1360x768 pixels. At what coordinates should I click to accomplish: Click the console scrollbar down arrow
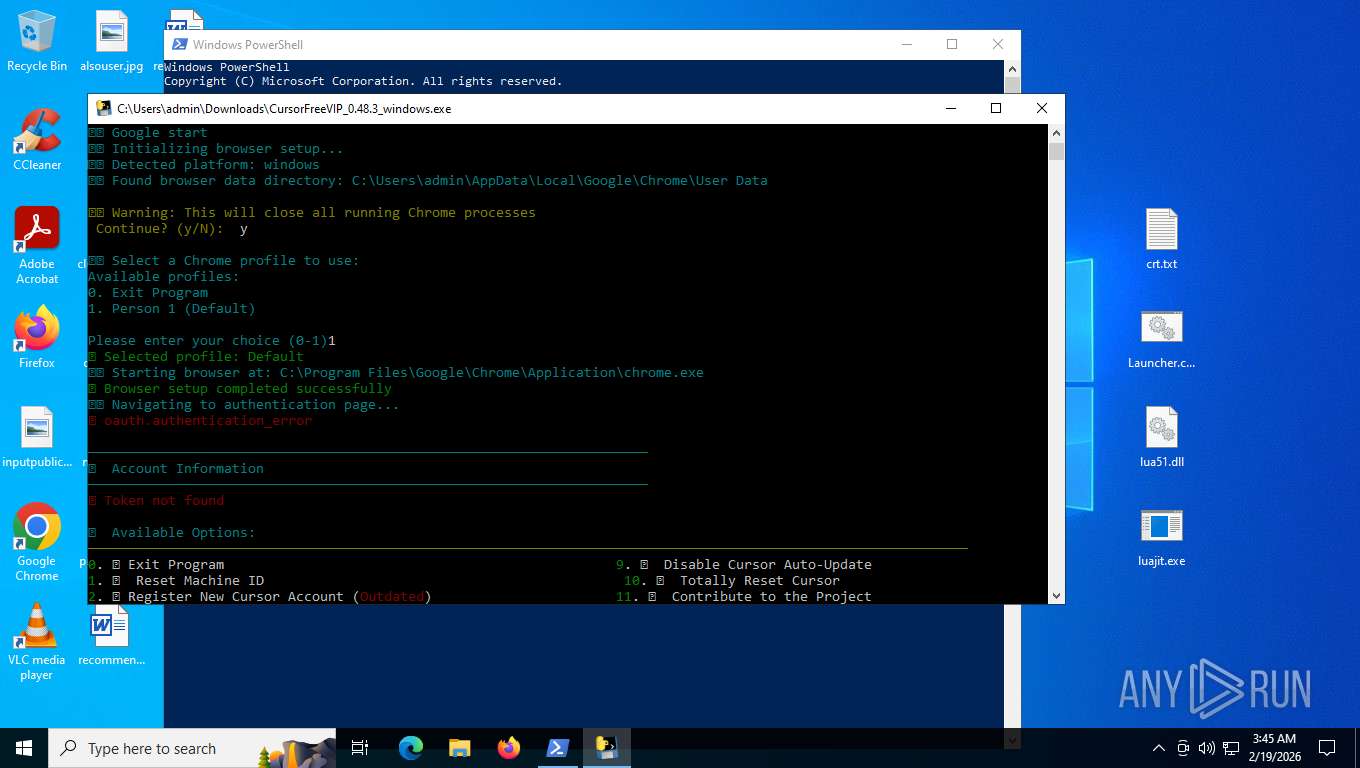1056,595
